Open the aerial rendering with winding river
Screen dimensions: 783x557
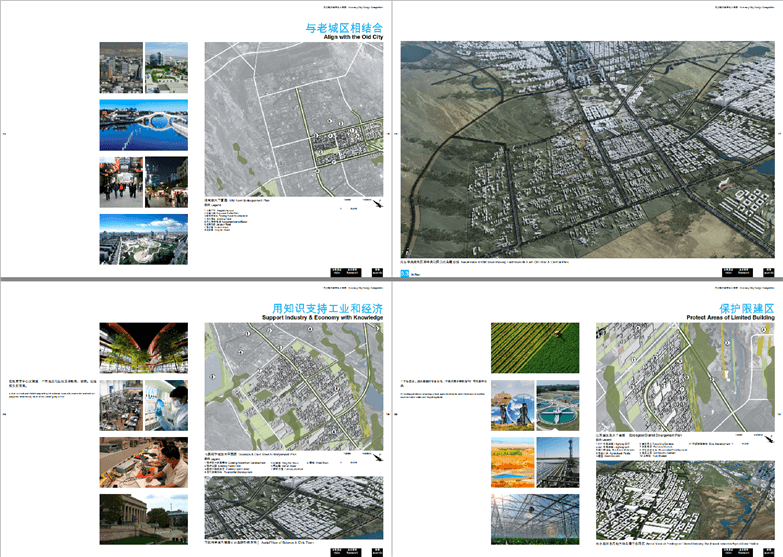point(686,501)
